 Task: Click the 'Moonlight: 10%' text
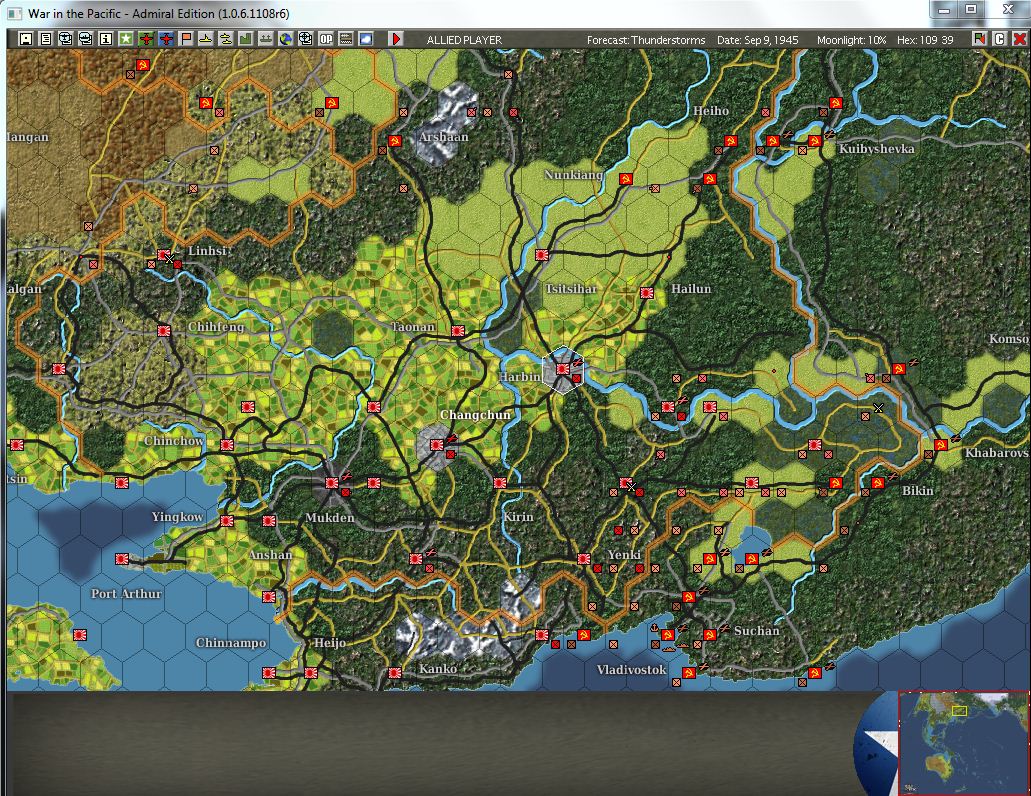pyautogui.click(x=851, y=40)
